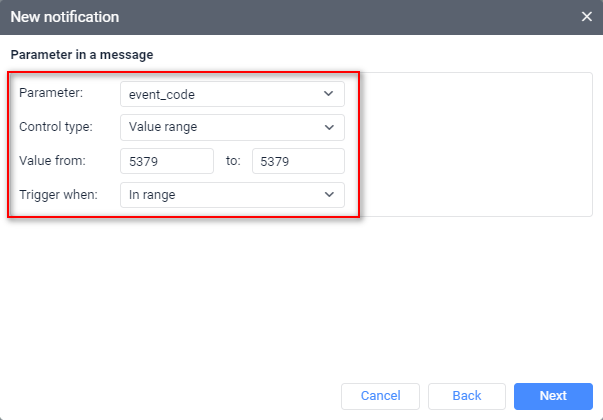The image size is (603, 420).
Task: Focus the 'to' value input field
Action: (298, 161)
